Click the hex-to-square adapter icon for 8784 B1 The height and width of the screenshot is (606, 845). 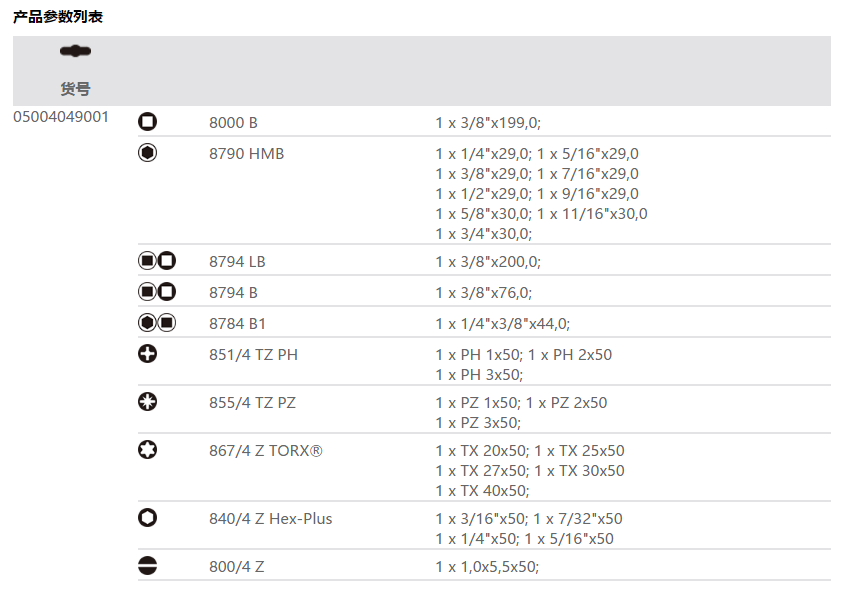tap(157, 323)
